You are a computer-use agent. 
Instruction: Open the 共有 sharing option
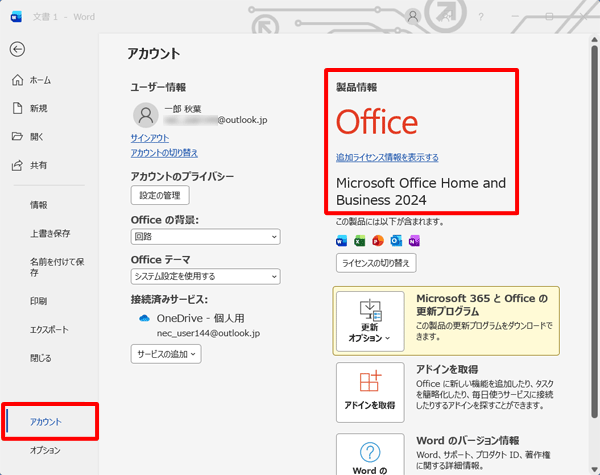(x=38, y=165)
